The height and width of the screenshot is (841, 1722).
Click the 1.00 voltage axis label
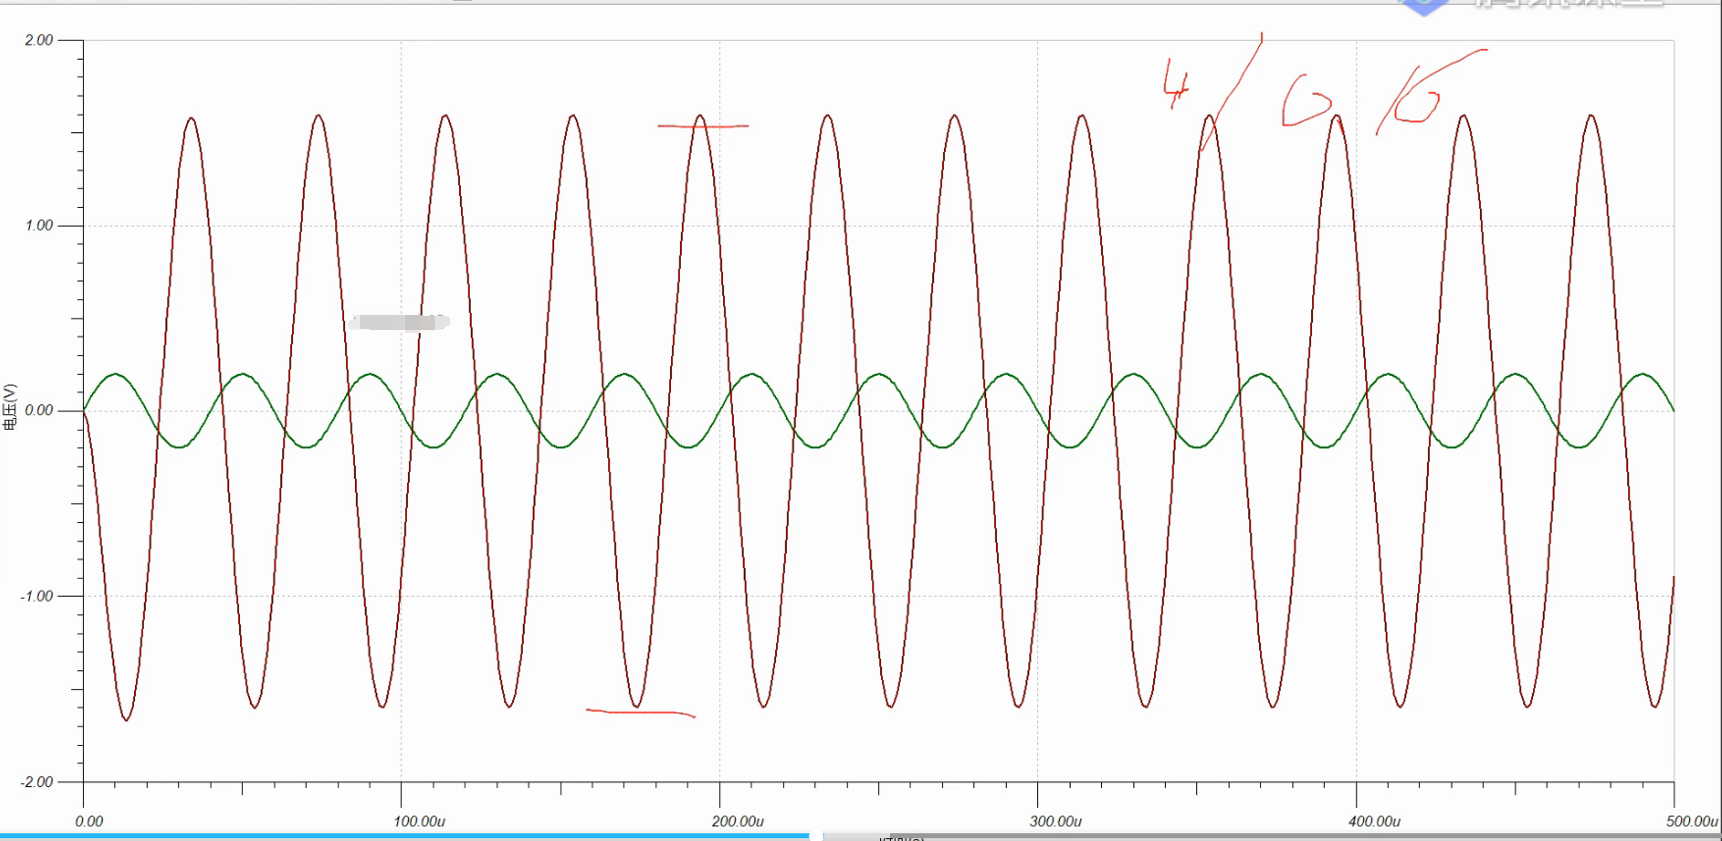pos(39,225)
